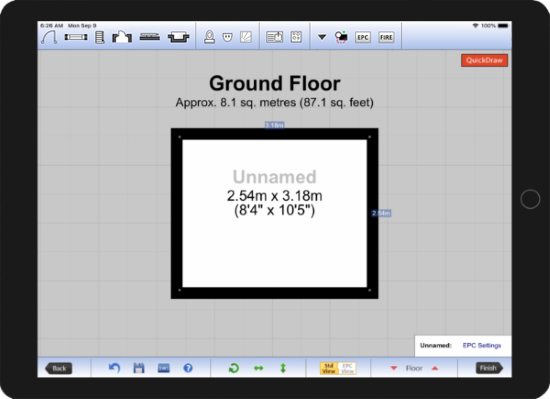Tap the top-left corner handle of the room

[180, 137]
